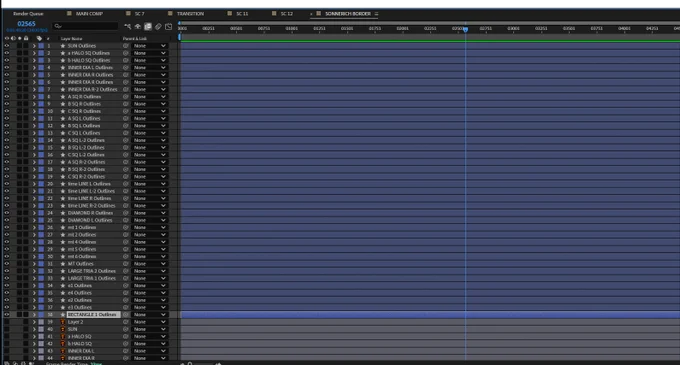Click the audio speaker column header icon
The width and height of the screenshot is (680, 365).
(x=13, y=38)
